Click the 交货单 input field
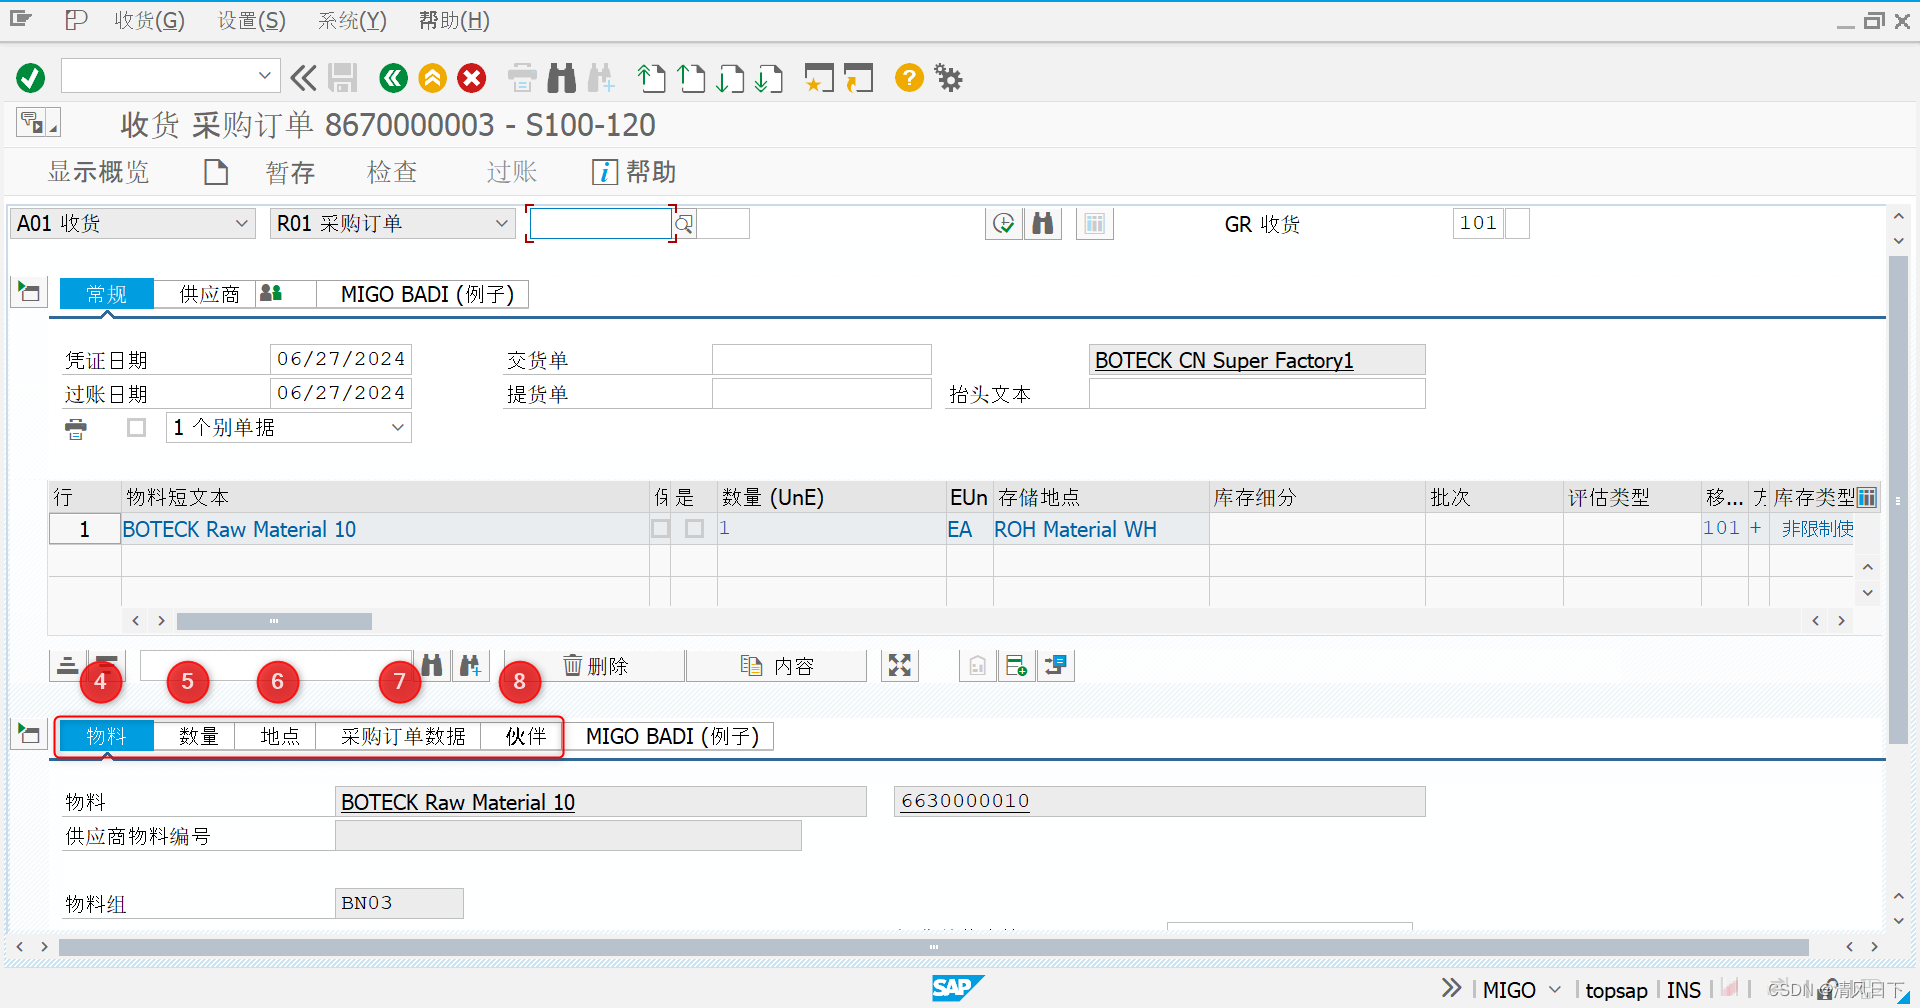The height and width of the screenshot is (1008, 1920). (821, 360)
